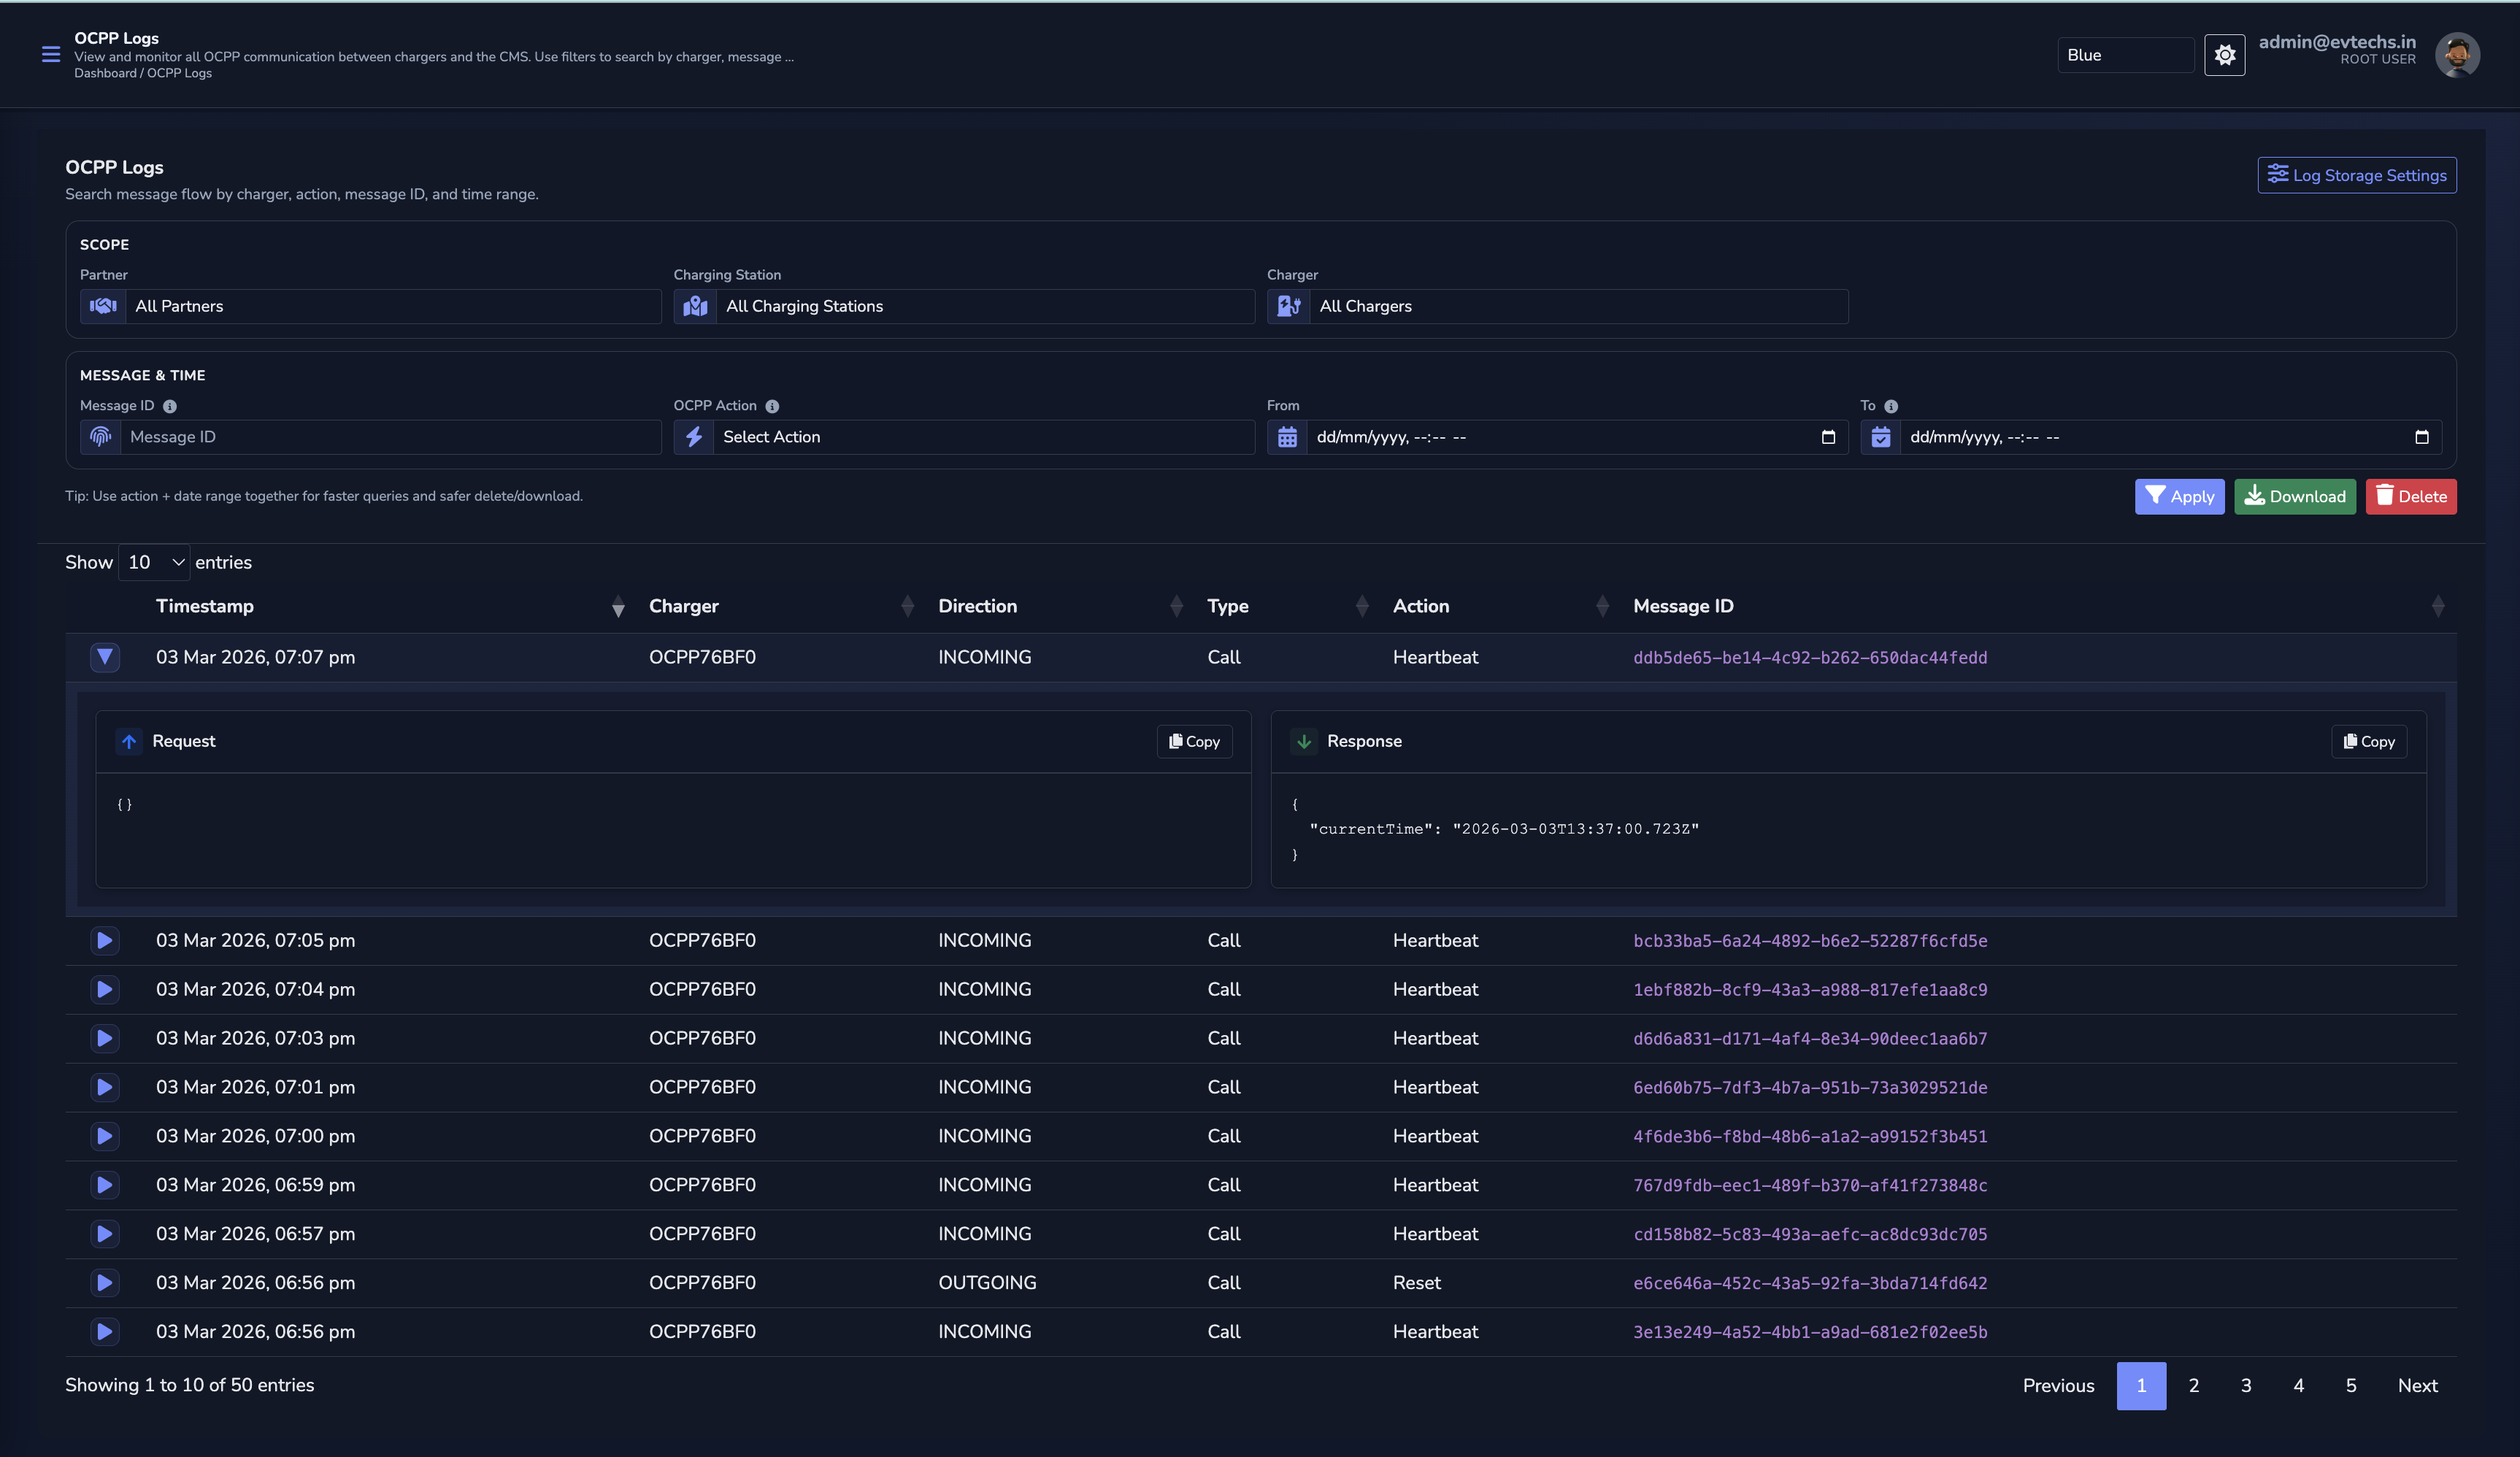2520x1457 pixels.
Task: Open the Select Action dropdown
Action: tap(980, 437)
